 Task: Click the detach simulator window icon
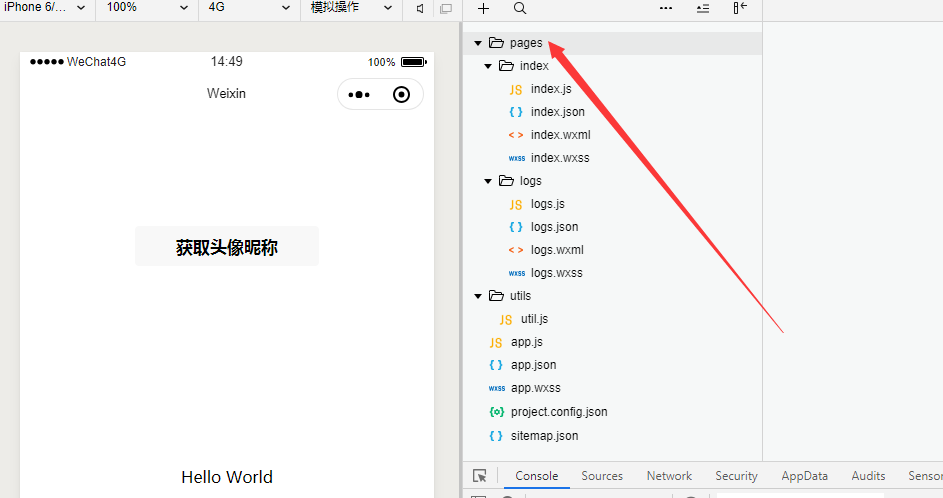point(446,8)
